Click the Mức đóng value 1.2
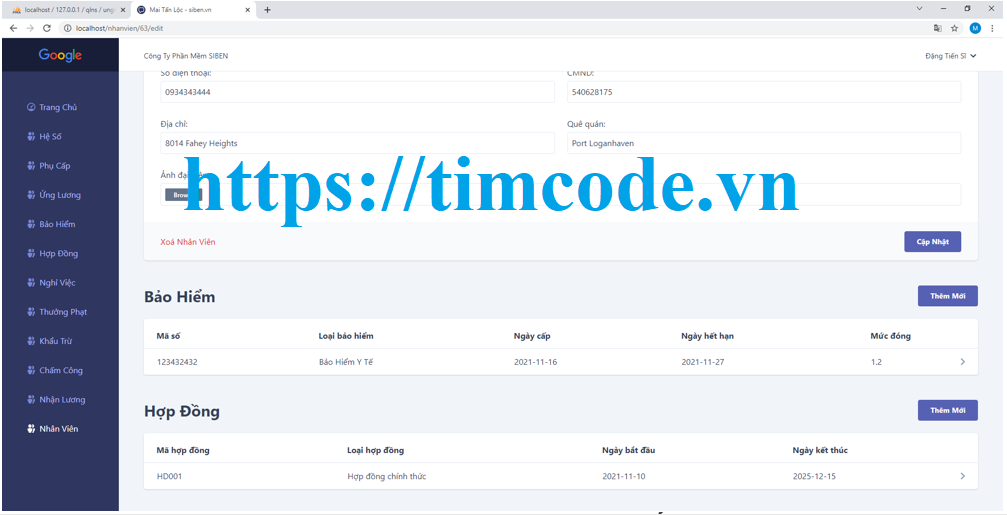The image size is (1007, 515). coord(876,362)
